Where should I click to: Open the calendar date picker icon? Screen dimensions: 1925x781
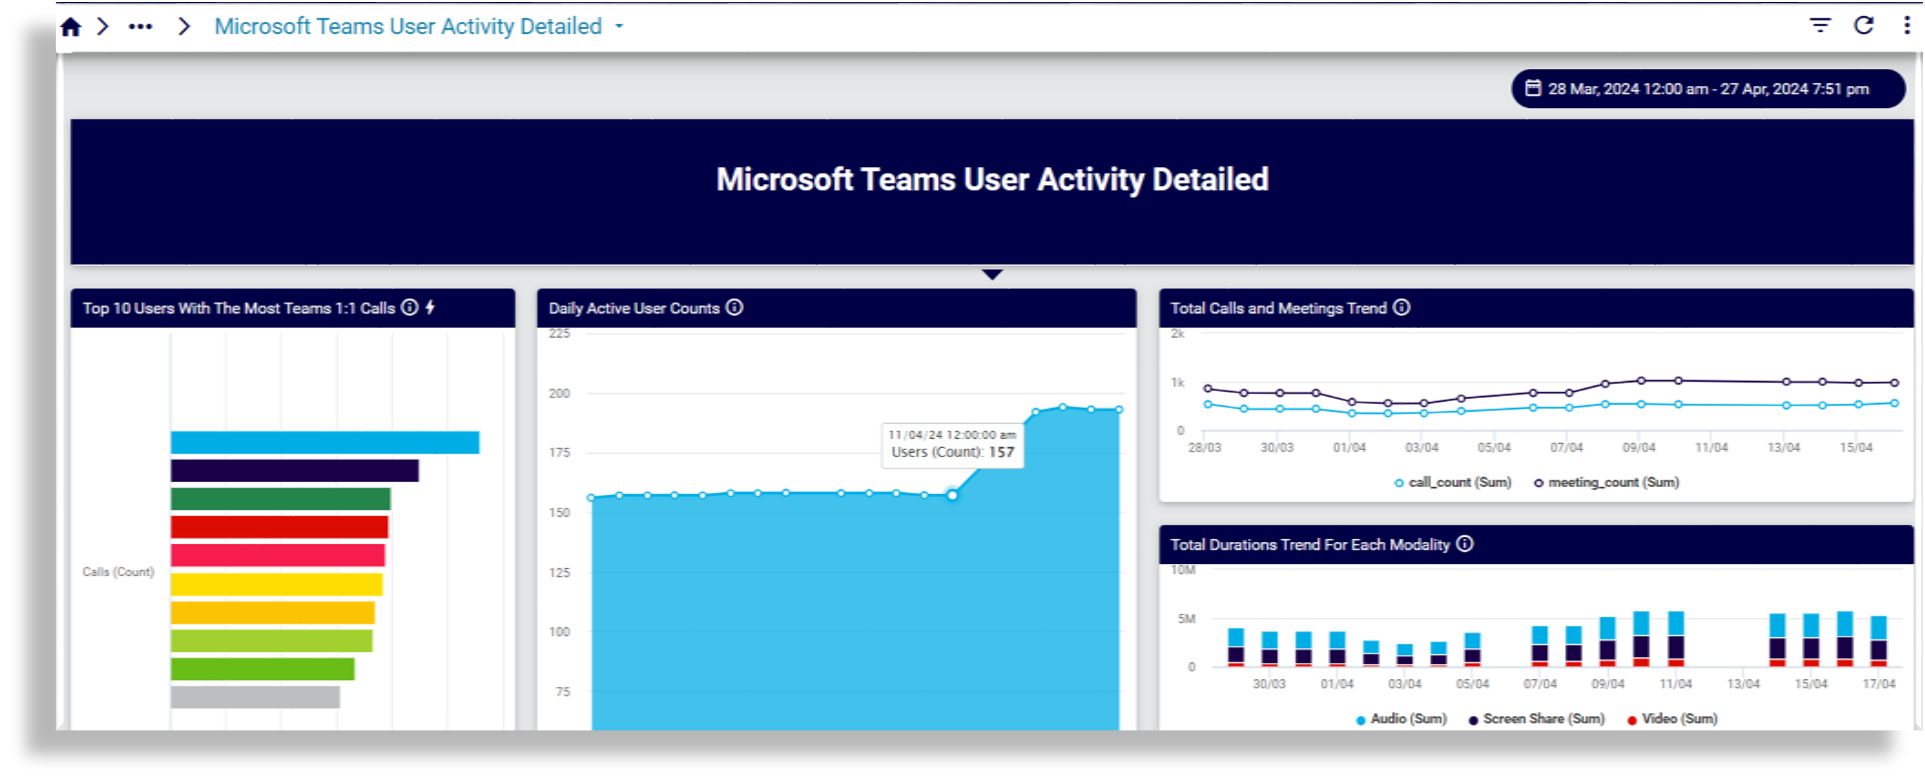click(1532, 89)
